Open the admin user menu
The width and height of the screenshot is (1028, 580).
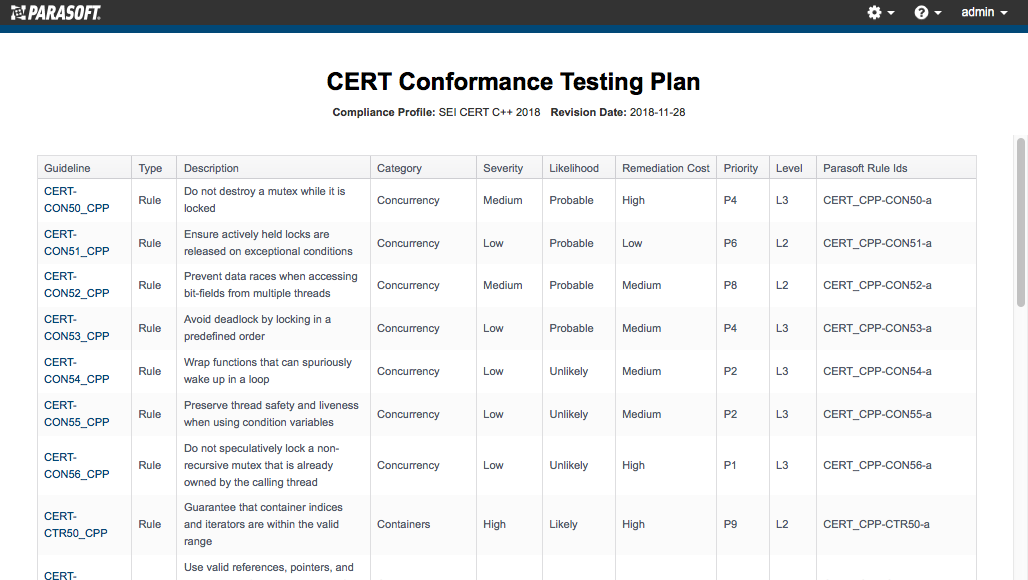984,12
